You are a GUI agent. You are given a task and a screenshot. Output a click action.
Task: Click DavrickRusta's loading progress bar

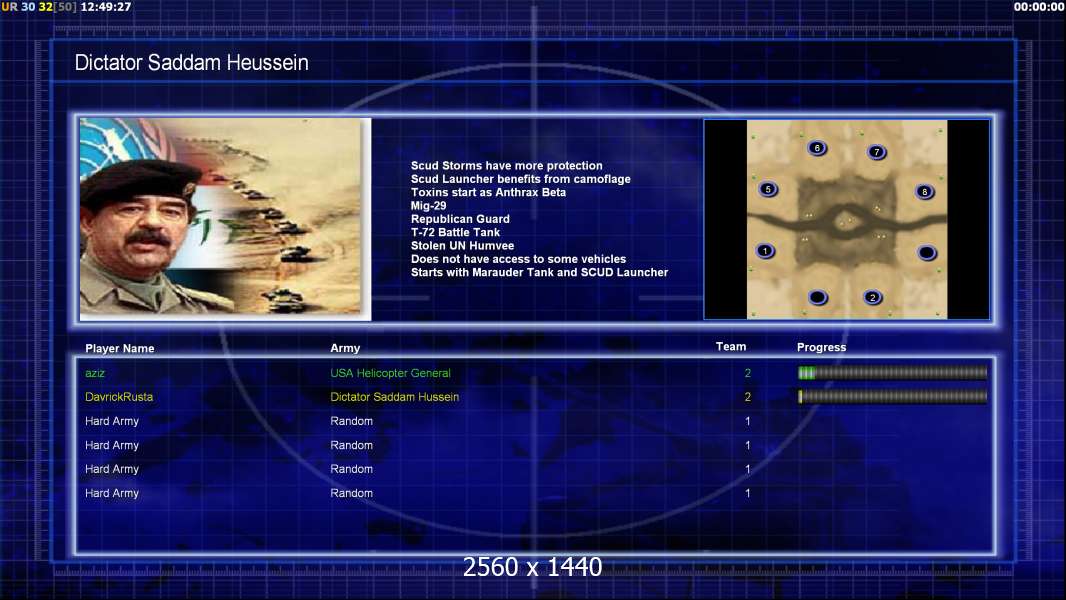pos(893,397)
